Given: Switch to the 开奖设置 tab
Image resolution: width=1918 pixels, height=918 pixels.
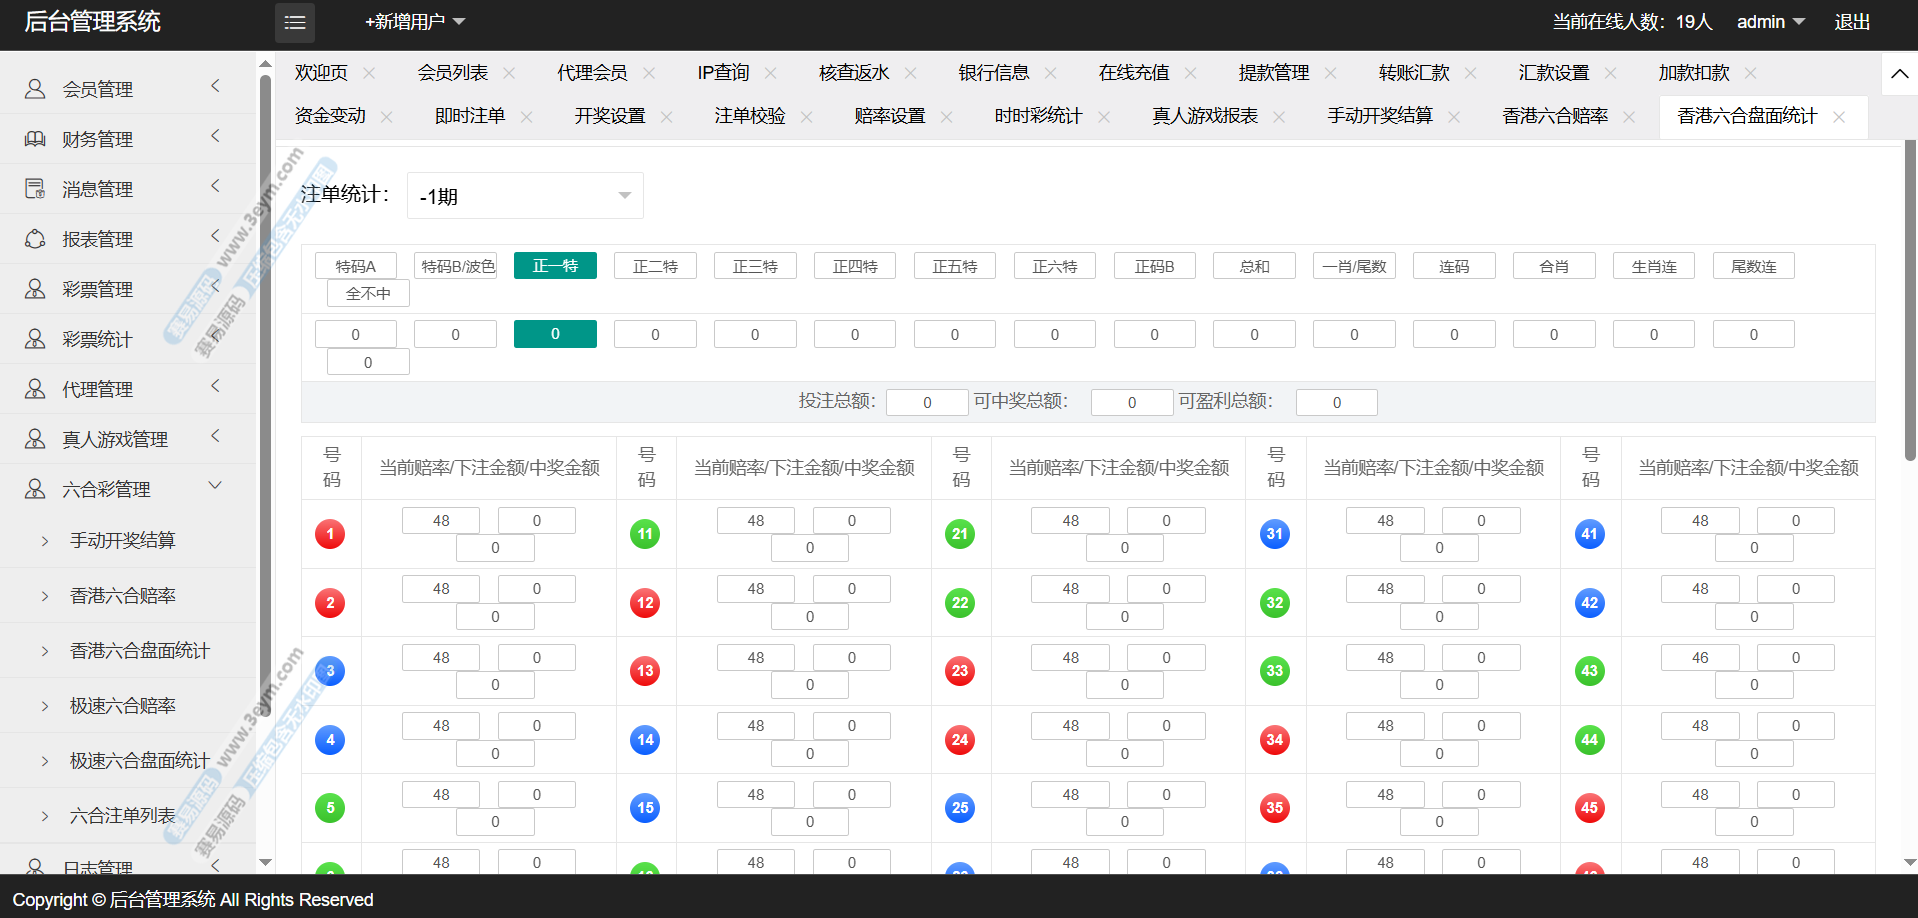Looking at the screenshot, I should [610, 116].
